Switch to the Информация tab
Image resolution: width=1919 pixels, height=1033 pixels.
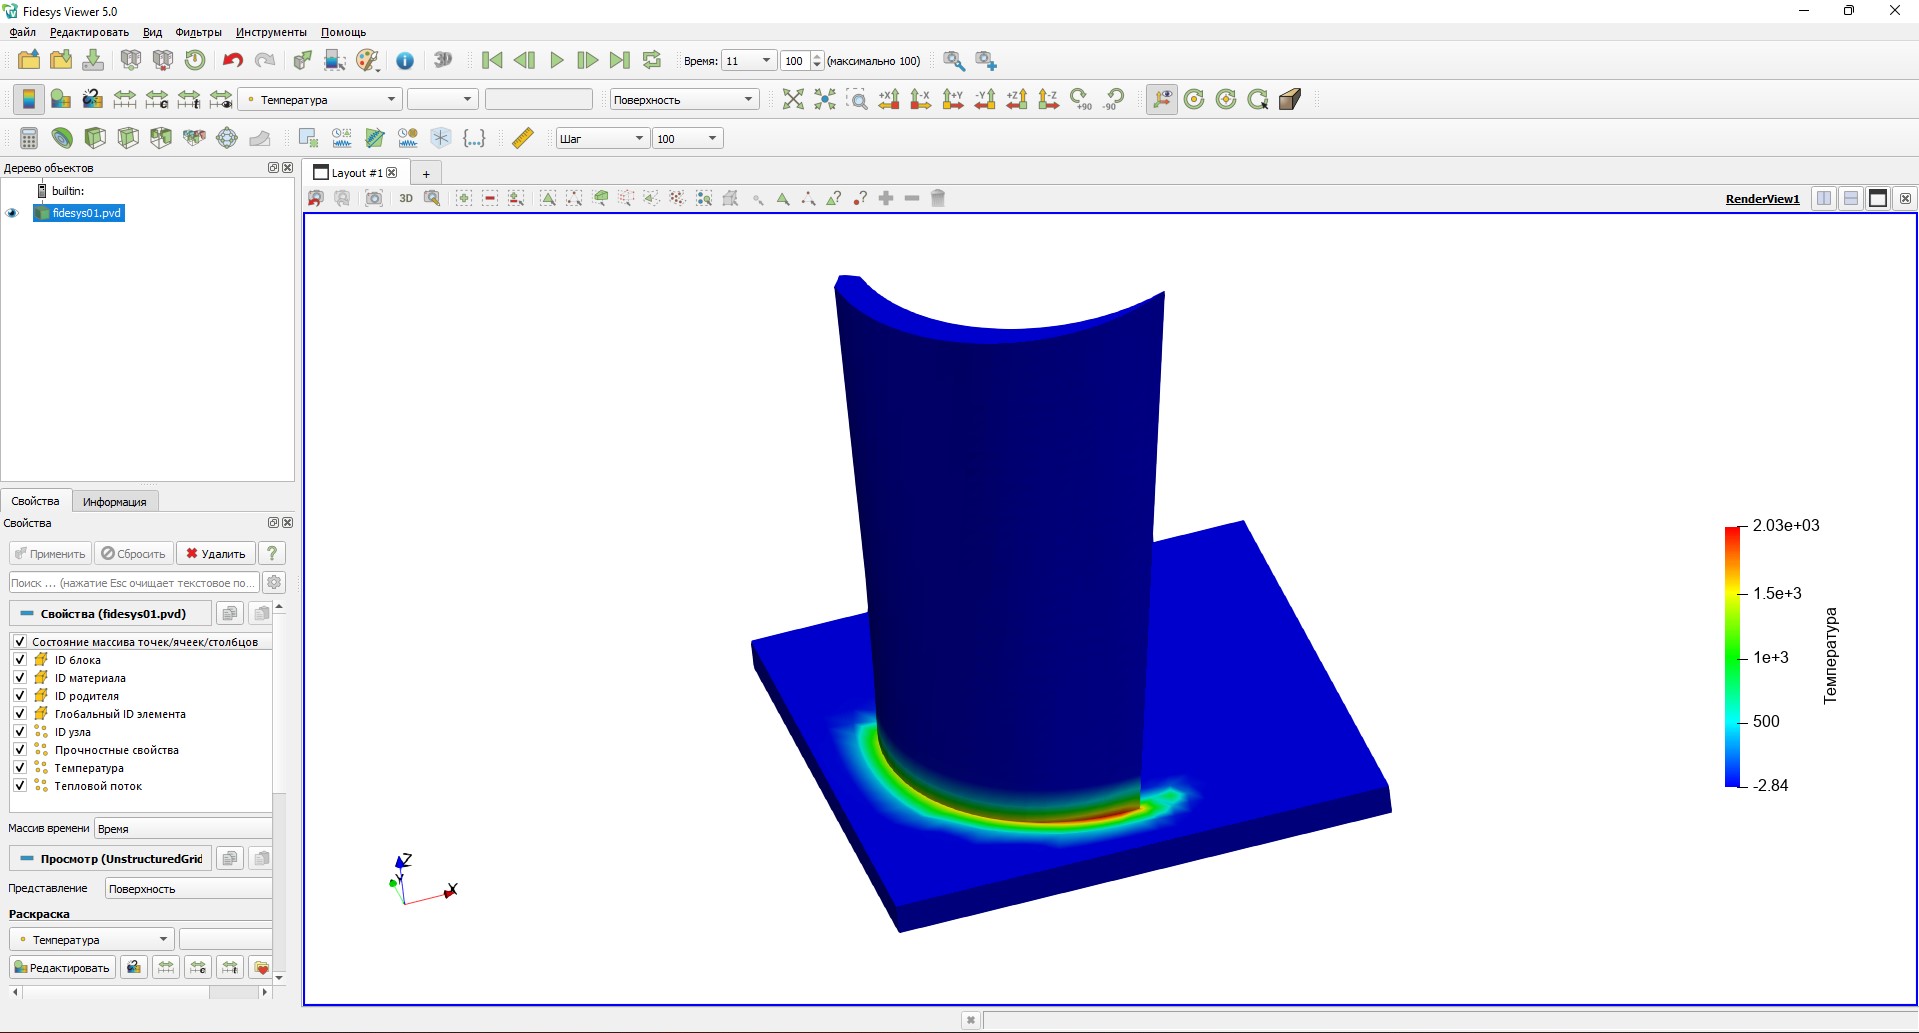(x=114, y=501)
